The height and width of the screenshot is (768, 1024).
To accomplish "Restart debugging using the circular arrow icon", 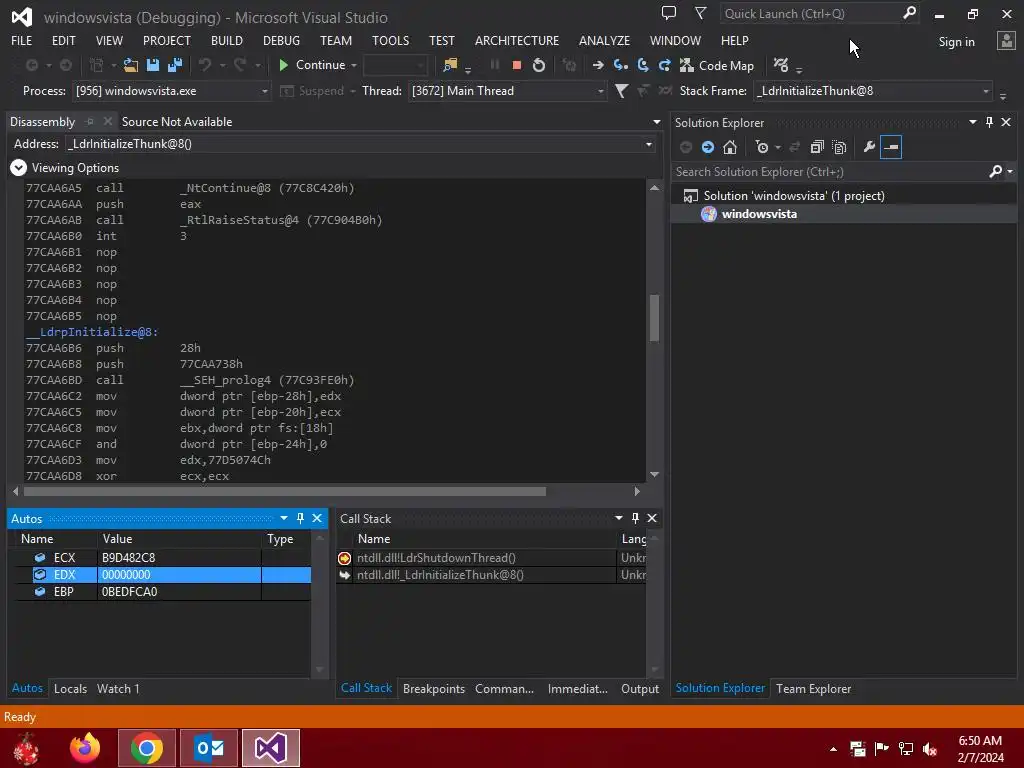I will pyautogui.click(x=539, y=65).
